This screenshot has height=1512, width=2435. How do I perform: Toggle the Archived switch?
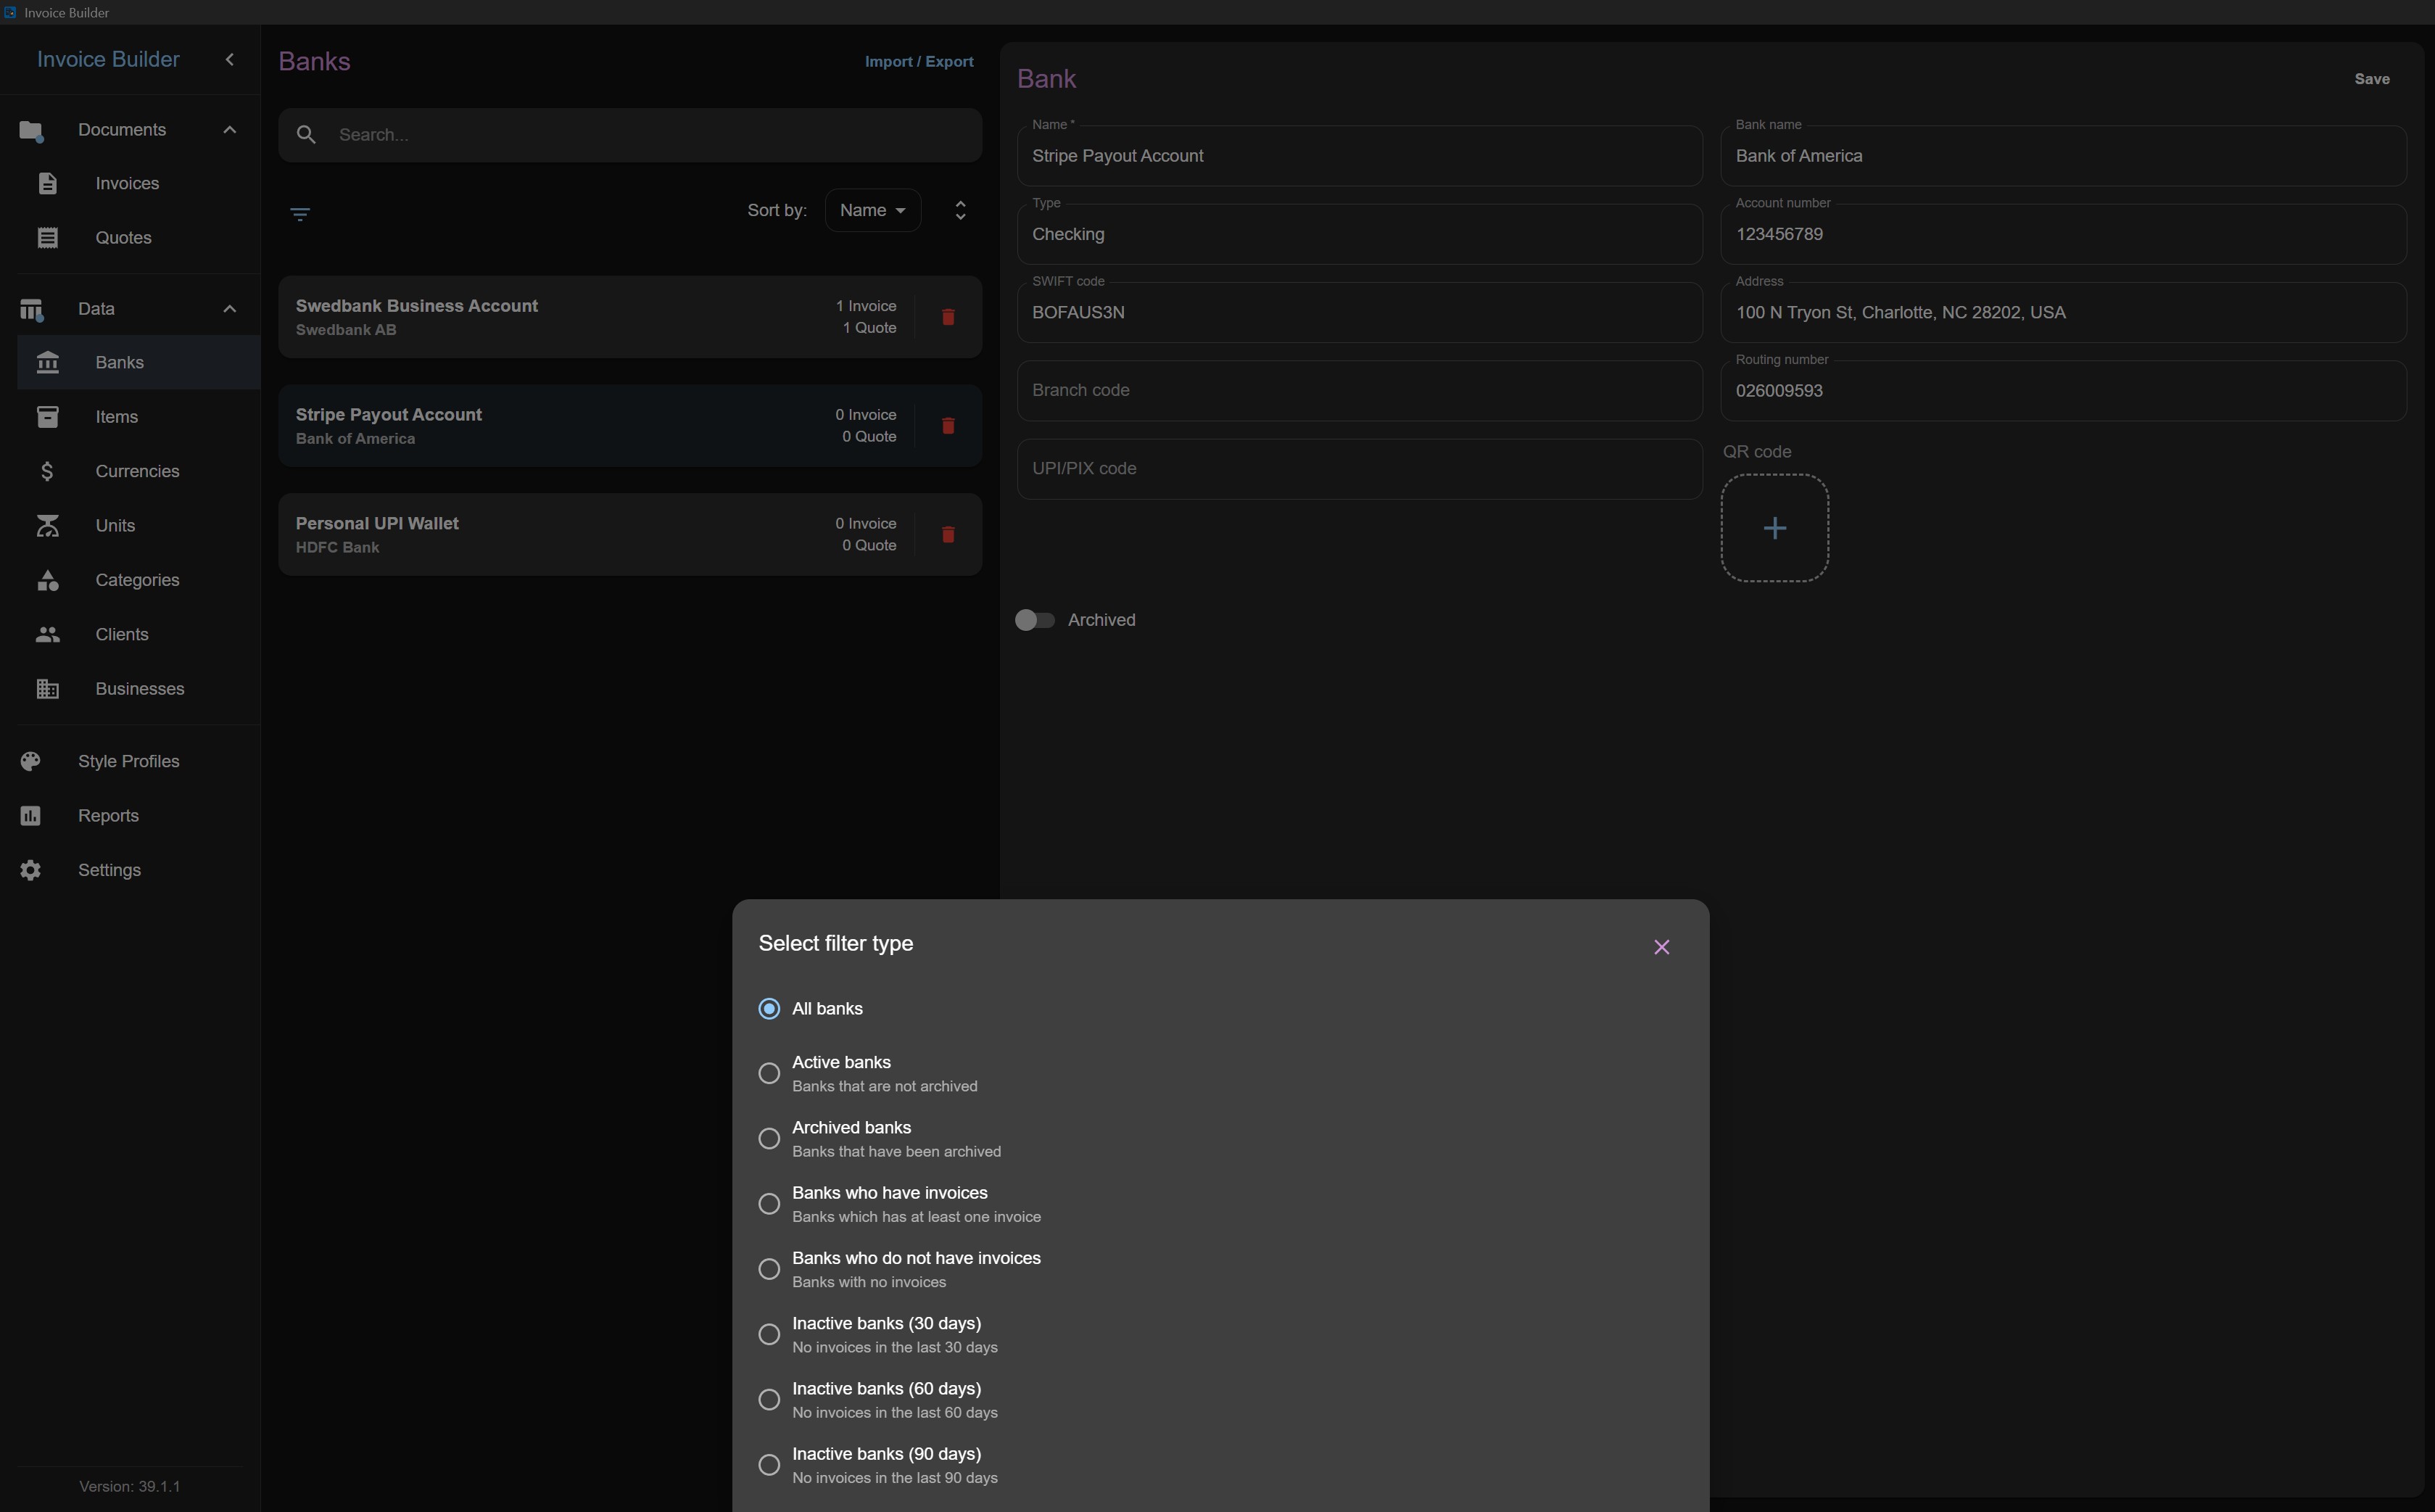(x=1034, y=620)
